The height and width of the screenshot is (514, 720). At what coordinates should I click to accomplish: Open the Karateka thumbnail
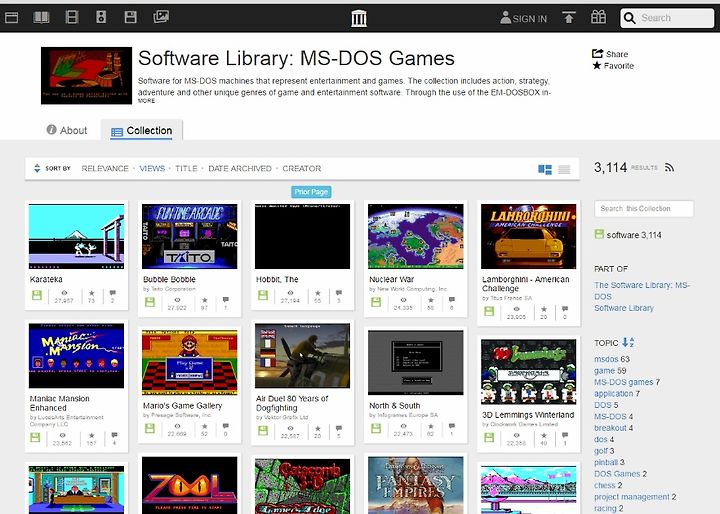pyautogui.click(x=76, y=237)
